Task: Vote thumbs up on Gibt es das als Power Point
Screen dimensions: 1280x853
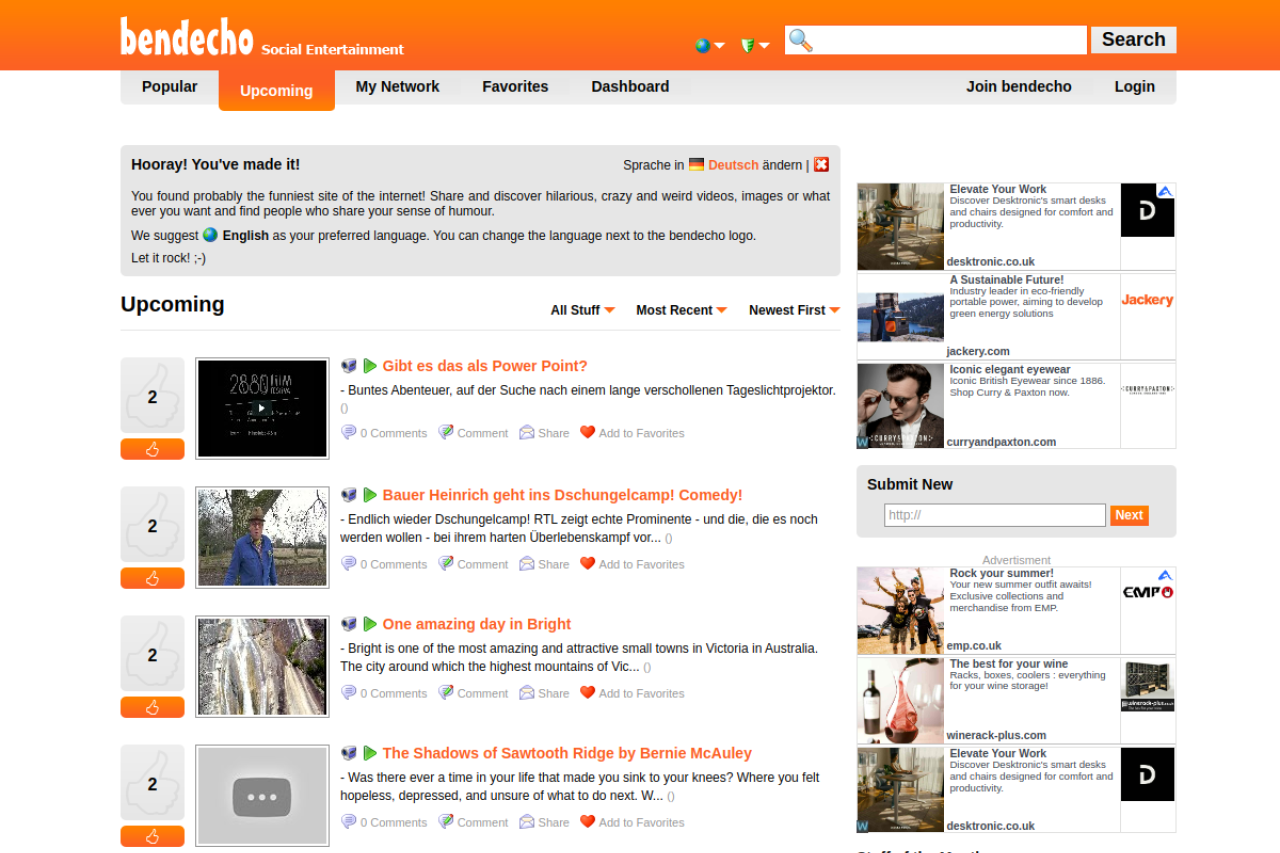Action: coord(152,449)
